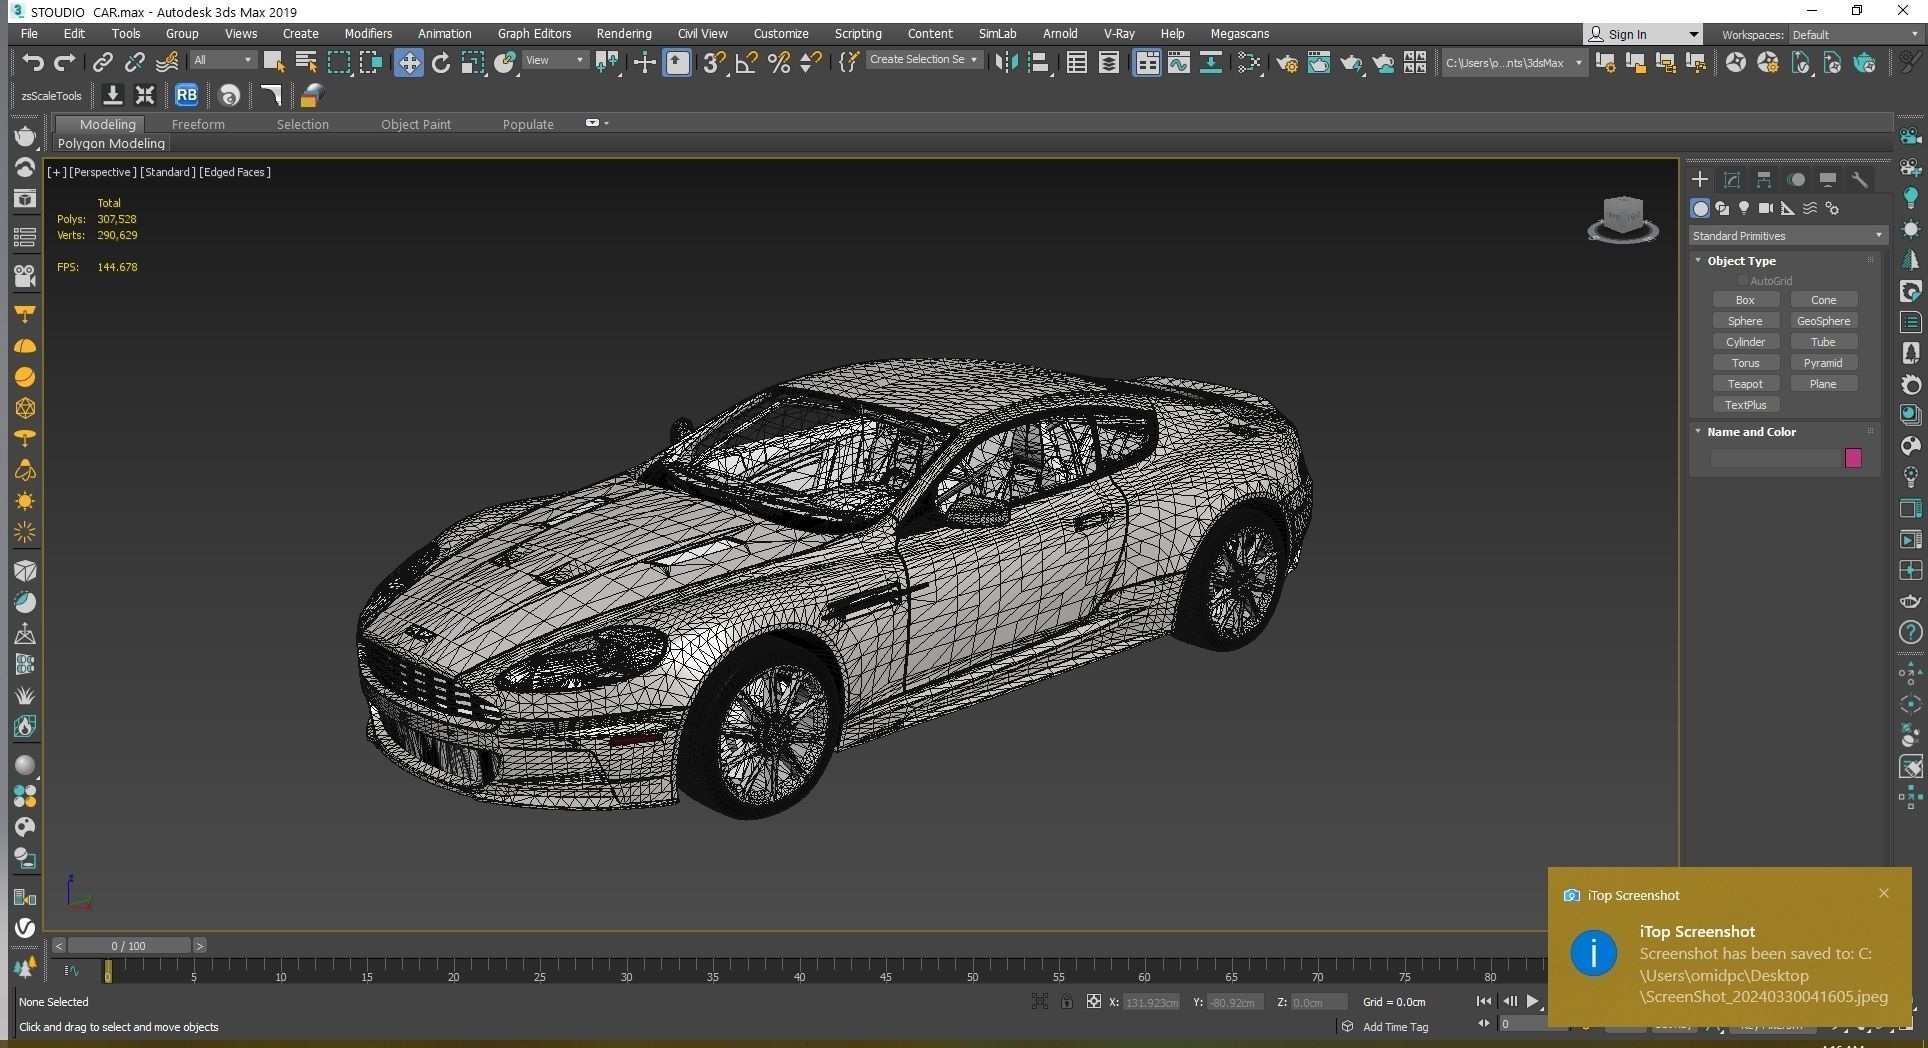Toggle Window/Crossing selection mode
Screen dimensions: 1928x1048
(371, 63)
